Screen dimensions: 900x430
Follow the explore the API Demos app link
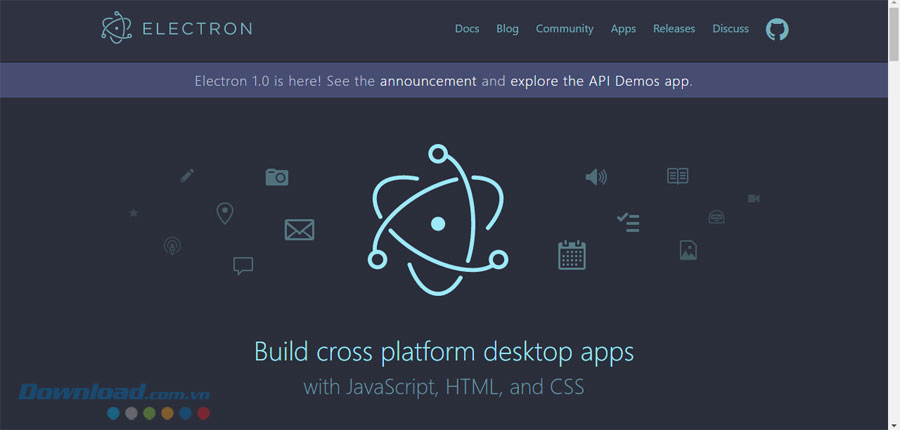600,81
